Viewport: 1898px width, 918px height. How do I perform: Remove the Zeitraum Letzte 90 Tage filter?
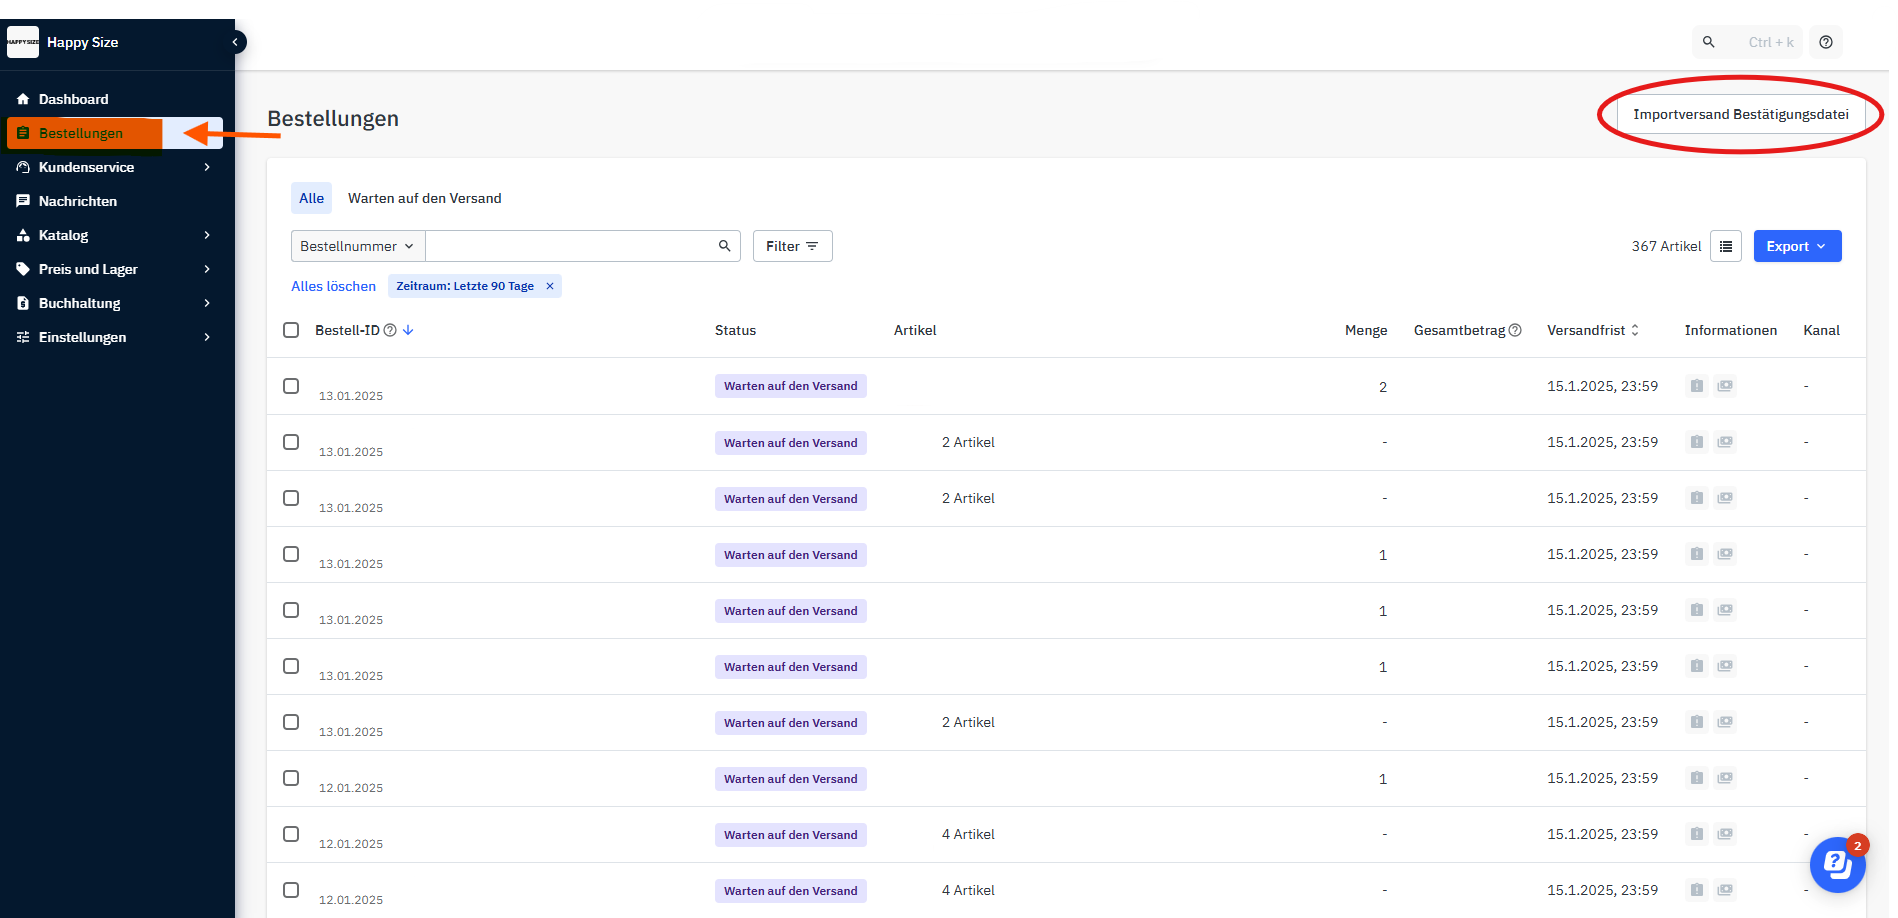(549, 286)
